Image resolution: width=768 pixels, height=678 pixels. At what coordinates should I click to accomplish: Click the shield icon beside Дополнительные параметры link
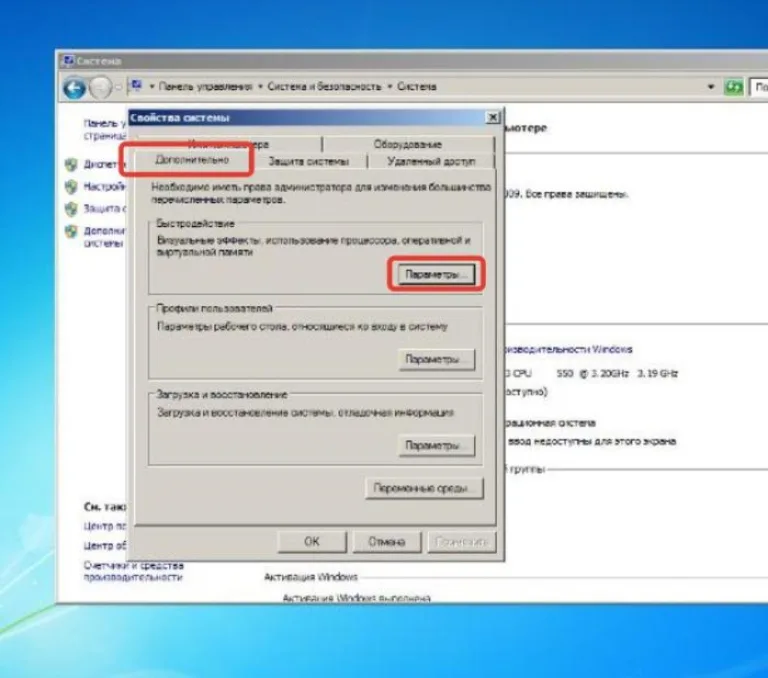[72, 231]
